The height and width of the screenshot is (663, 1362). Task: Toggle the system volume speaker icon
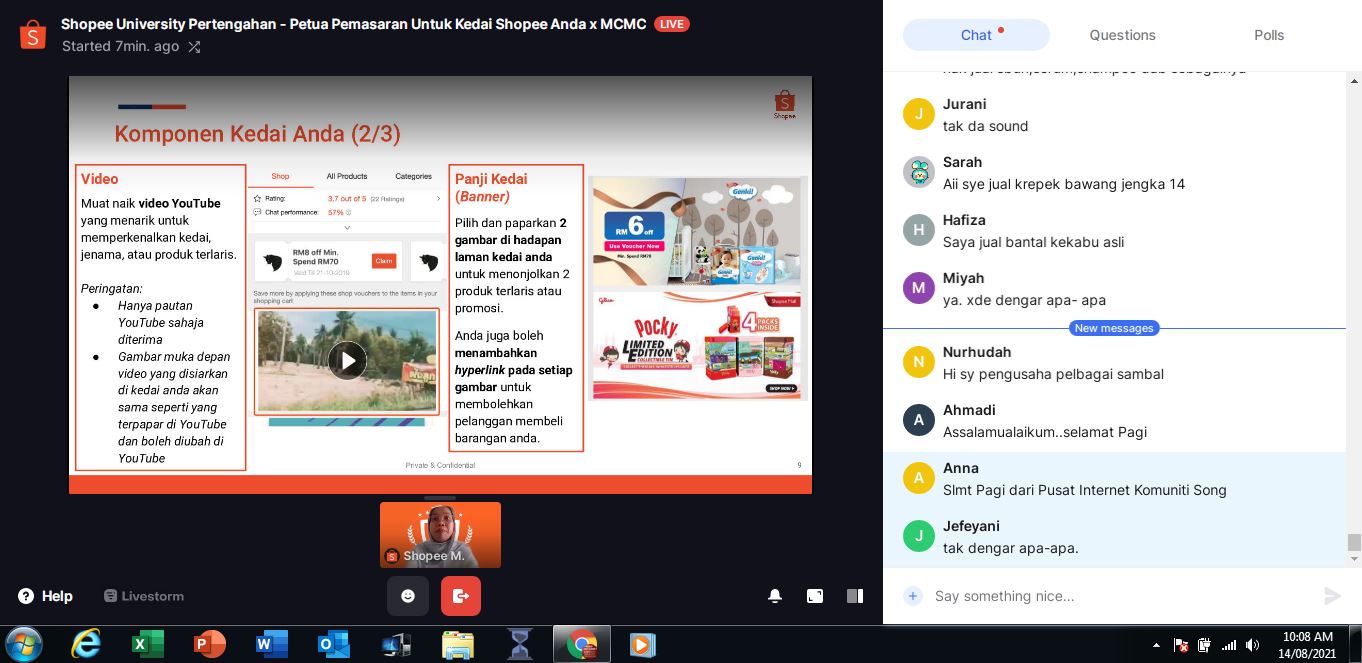click(x=1253, y=646)
